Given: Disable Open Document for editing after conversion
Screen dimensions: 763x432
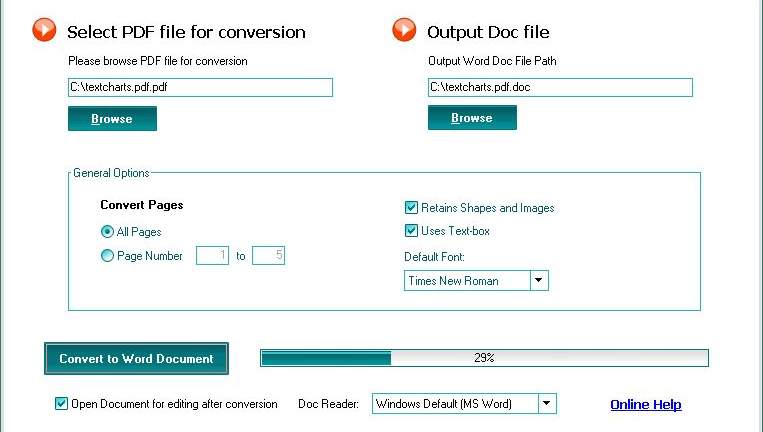Looking at the screenshot, I should click(61, 403).
